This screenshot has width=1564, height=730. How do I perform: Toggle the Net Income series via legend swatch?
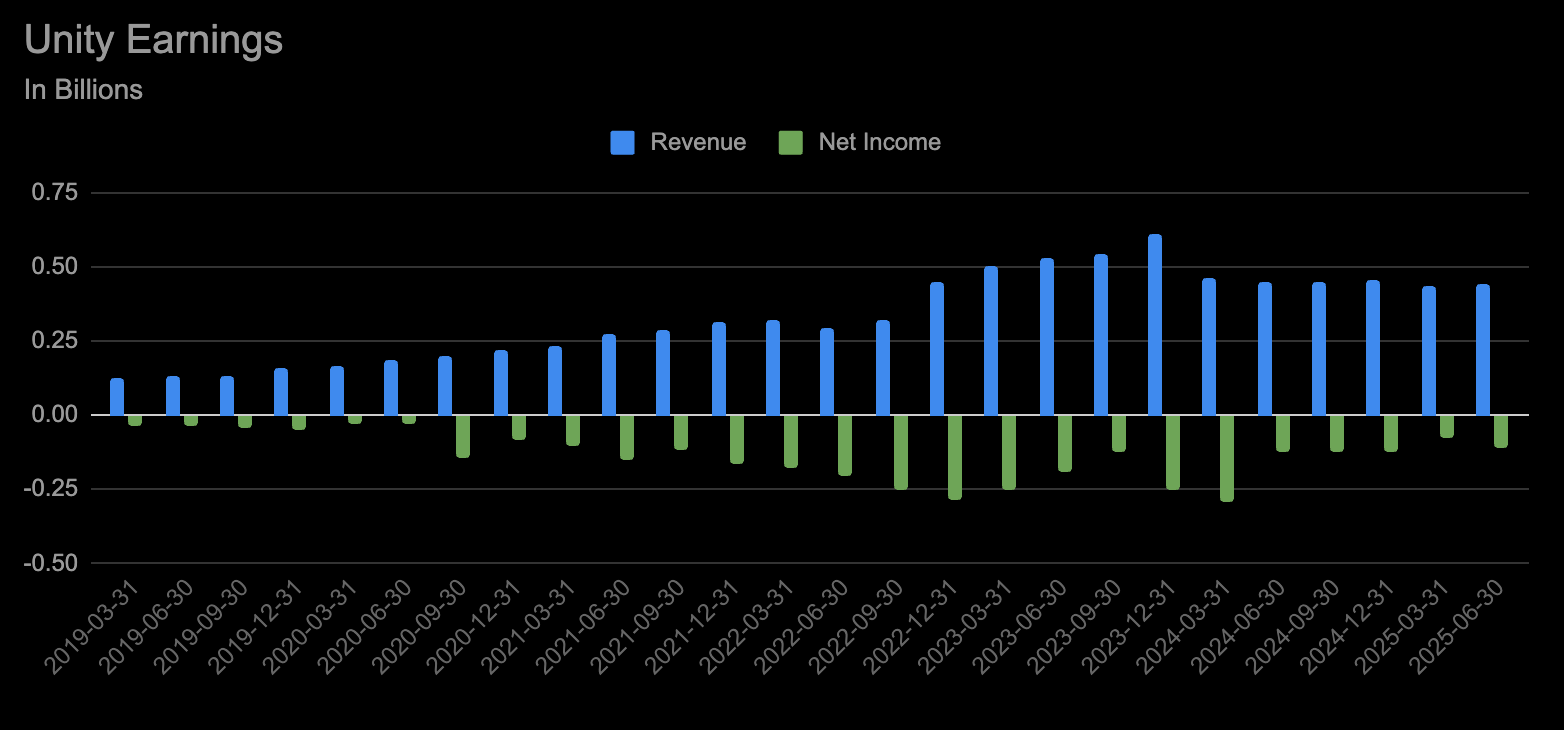(793, 142)
